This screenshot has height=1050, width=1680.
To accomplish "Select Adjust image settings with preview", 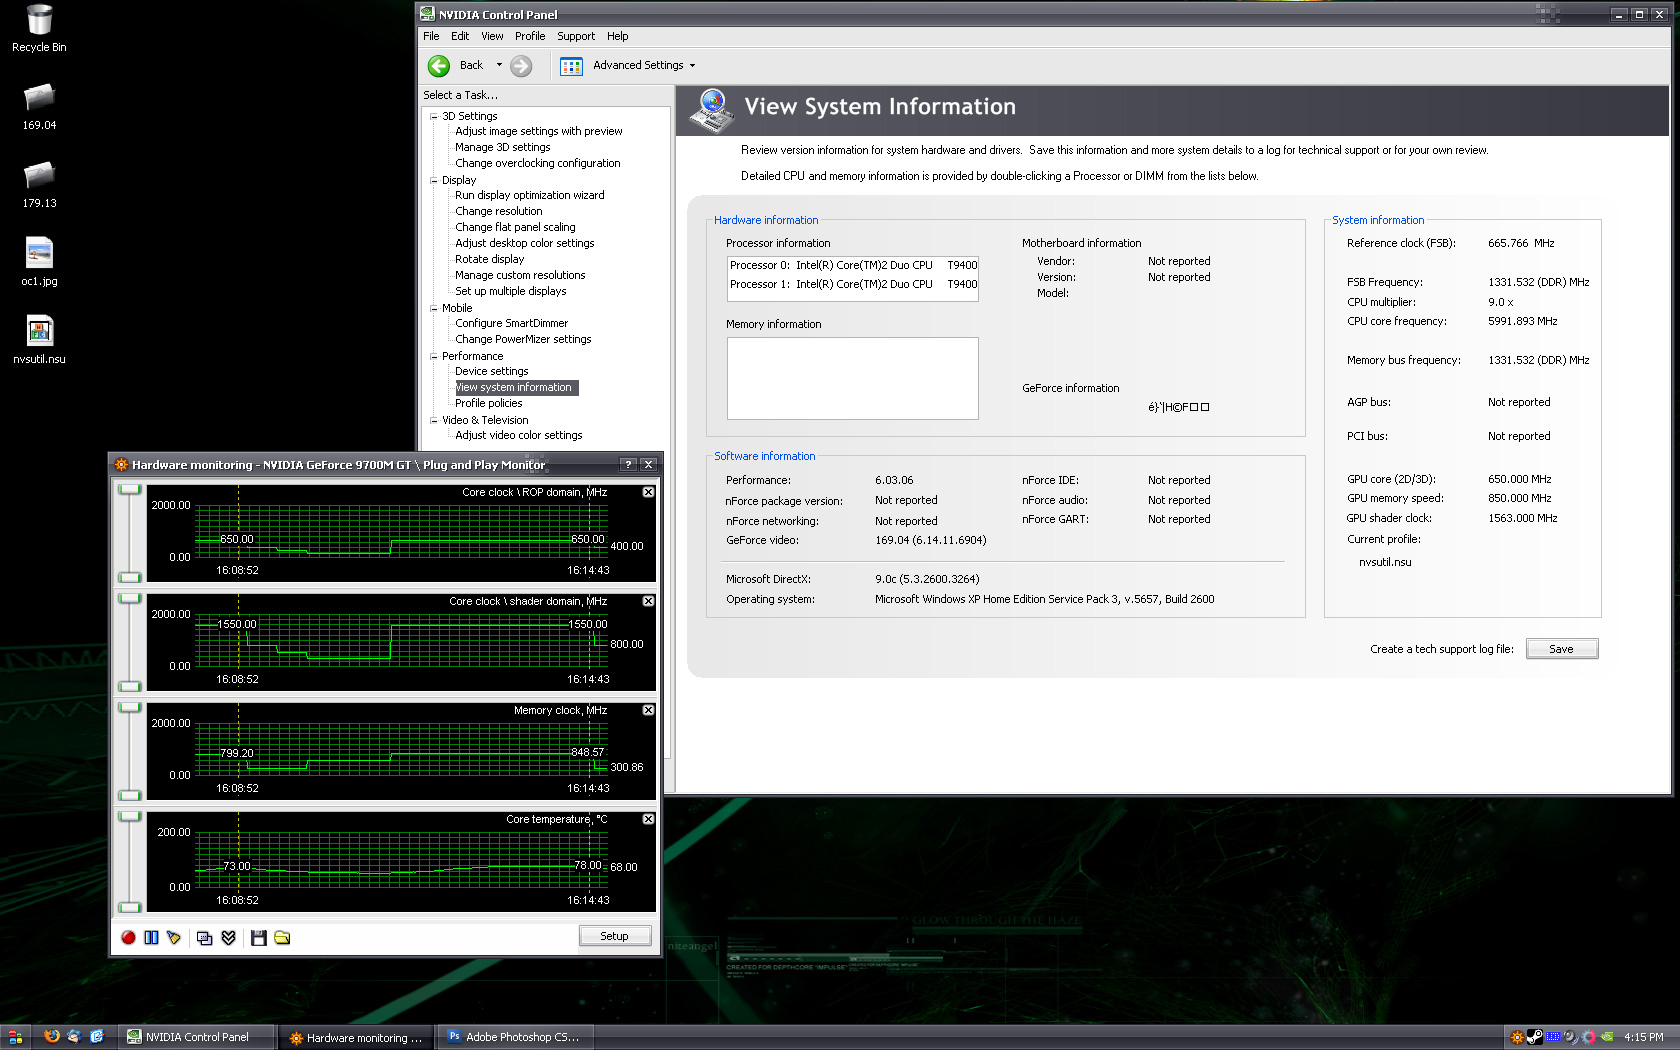I will pyautogui.click(x=539, y=131).
